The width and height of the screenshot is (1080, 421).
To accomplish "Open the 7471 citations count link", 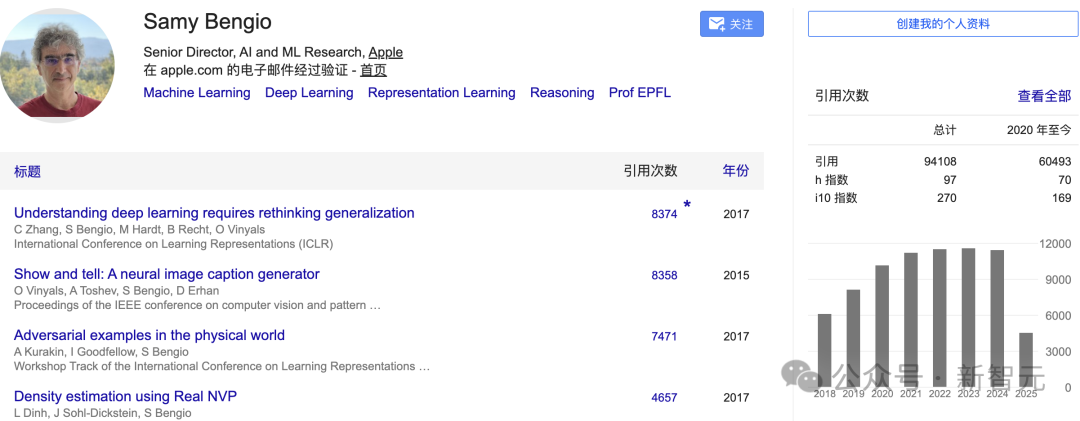I will [x=664, y=337].
